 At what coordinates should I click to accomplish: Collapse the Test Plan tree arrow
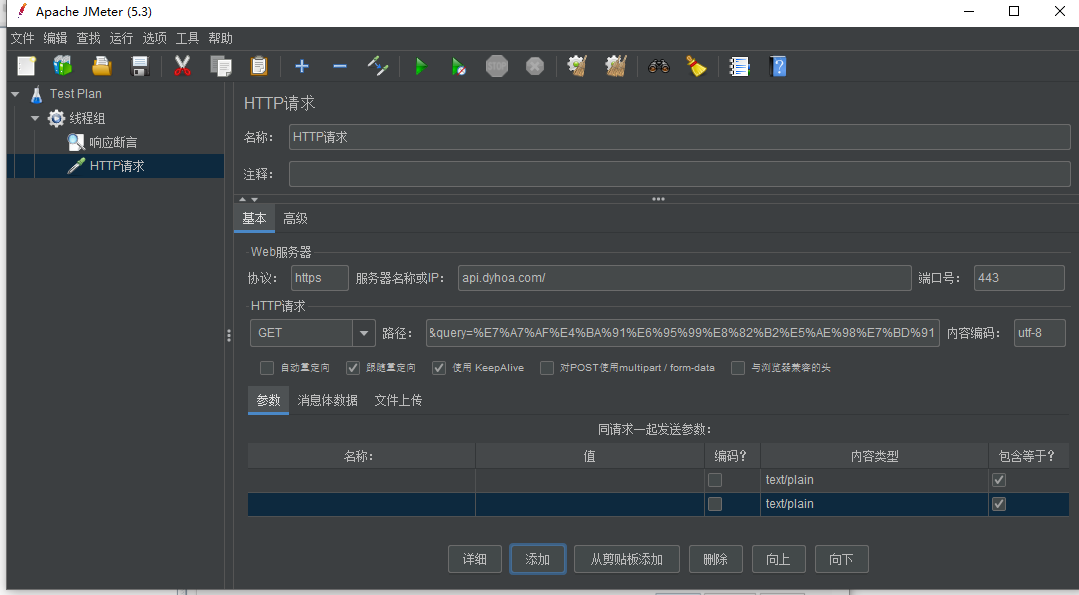pos(15,94)
